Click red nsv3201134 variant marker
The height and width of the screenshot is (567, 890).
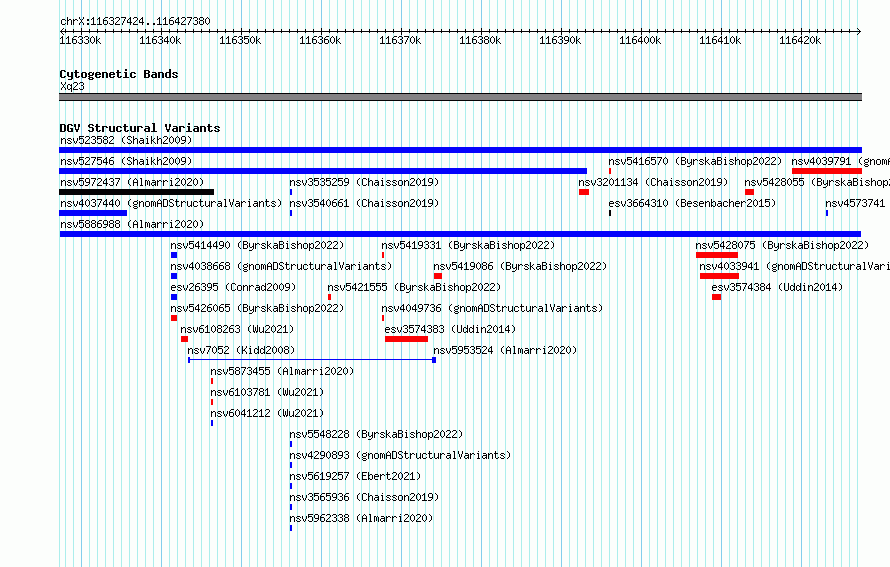[584, 192]
